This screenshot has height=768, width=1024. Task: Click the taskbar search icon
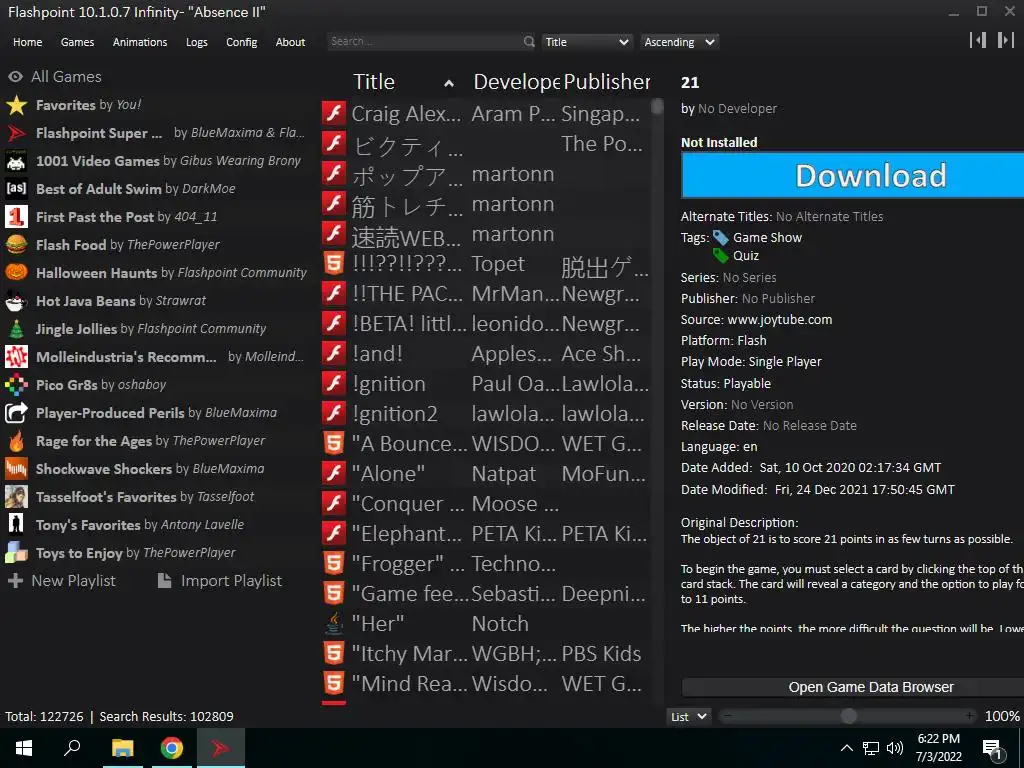click(72, 748)
